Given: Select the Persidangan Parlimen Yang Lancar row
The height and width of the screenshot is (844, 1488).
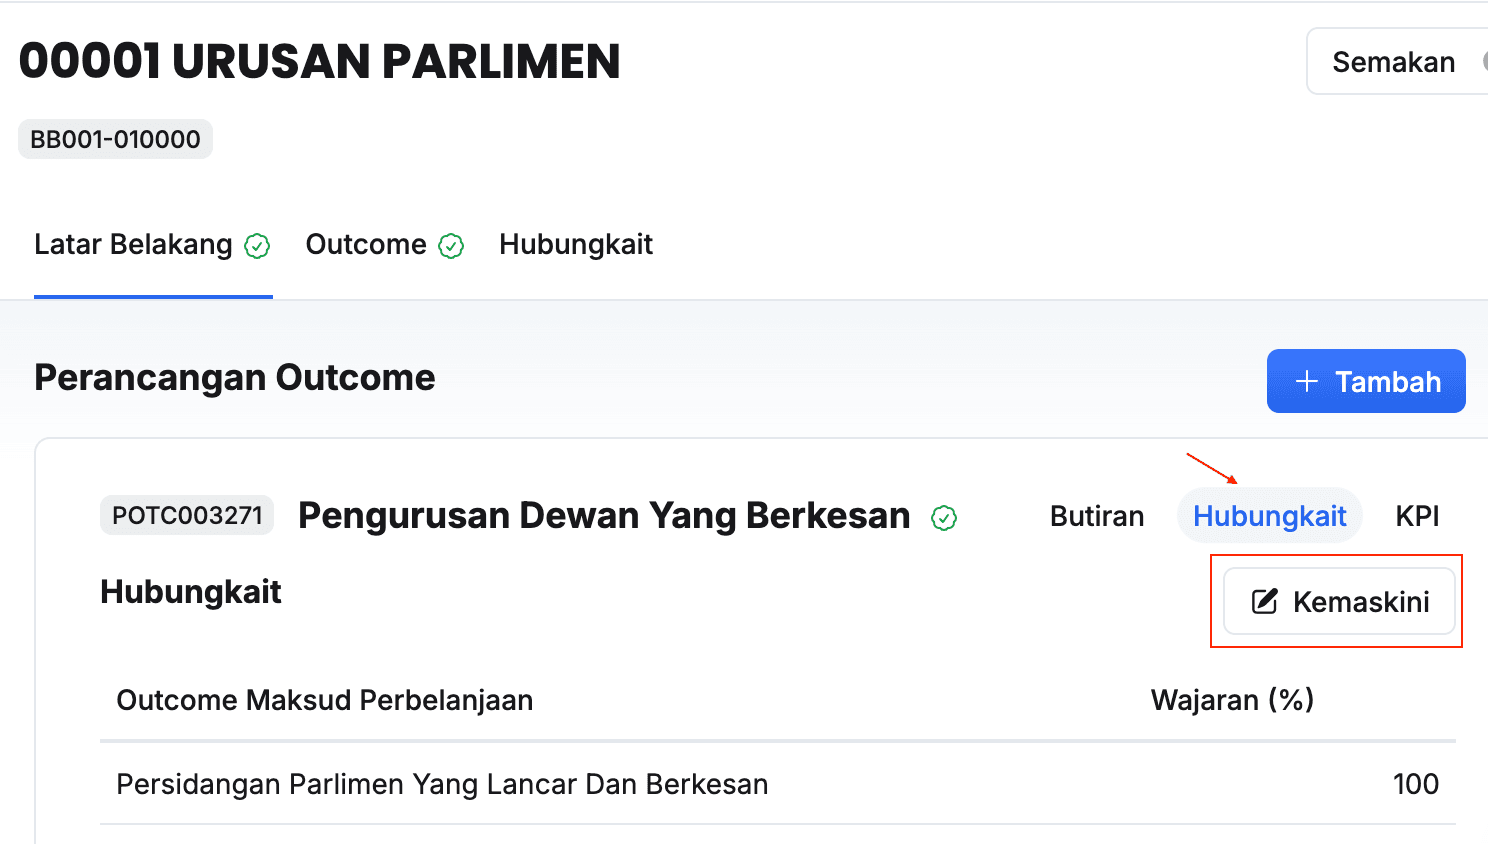Looking at the screenshot, I should (x=442, y=784).
